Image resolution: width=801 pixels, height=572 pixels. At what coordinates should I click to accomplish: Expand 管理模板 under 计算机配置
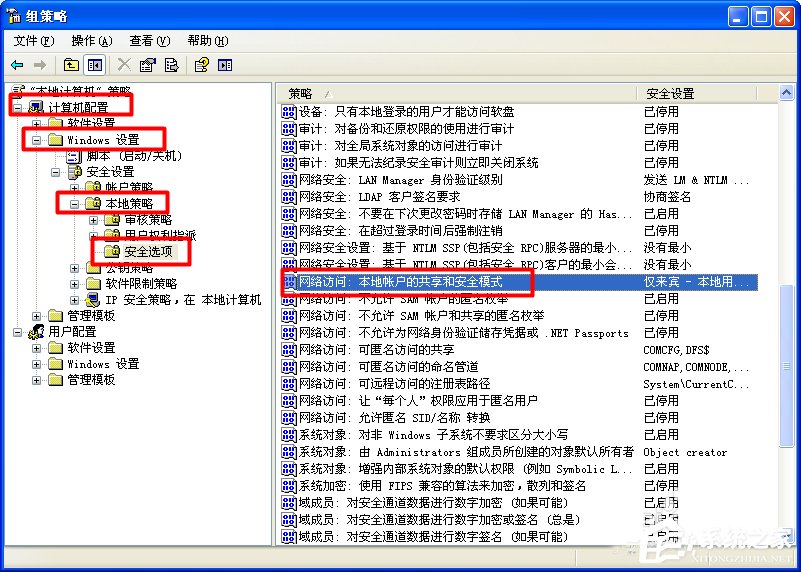[x=36, y=316]
